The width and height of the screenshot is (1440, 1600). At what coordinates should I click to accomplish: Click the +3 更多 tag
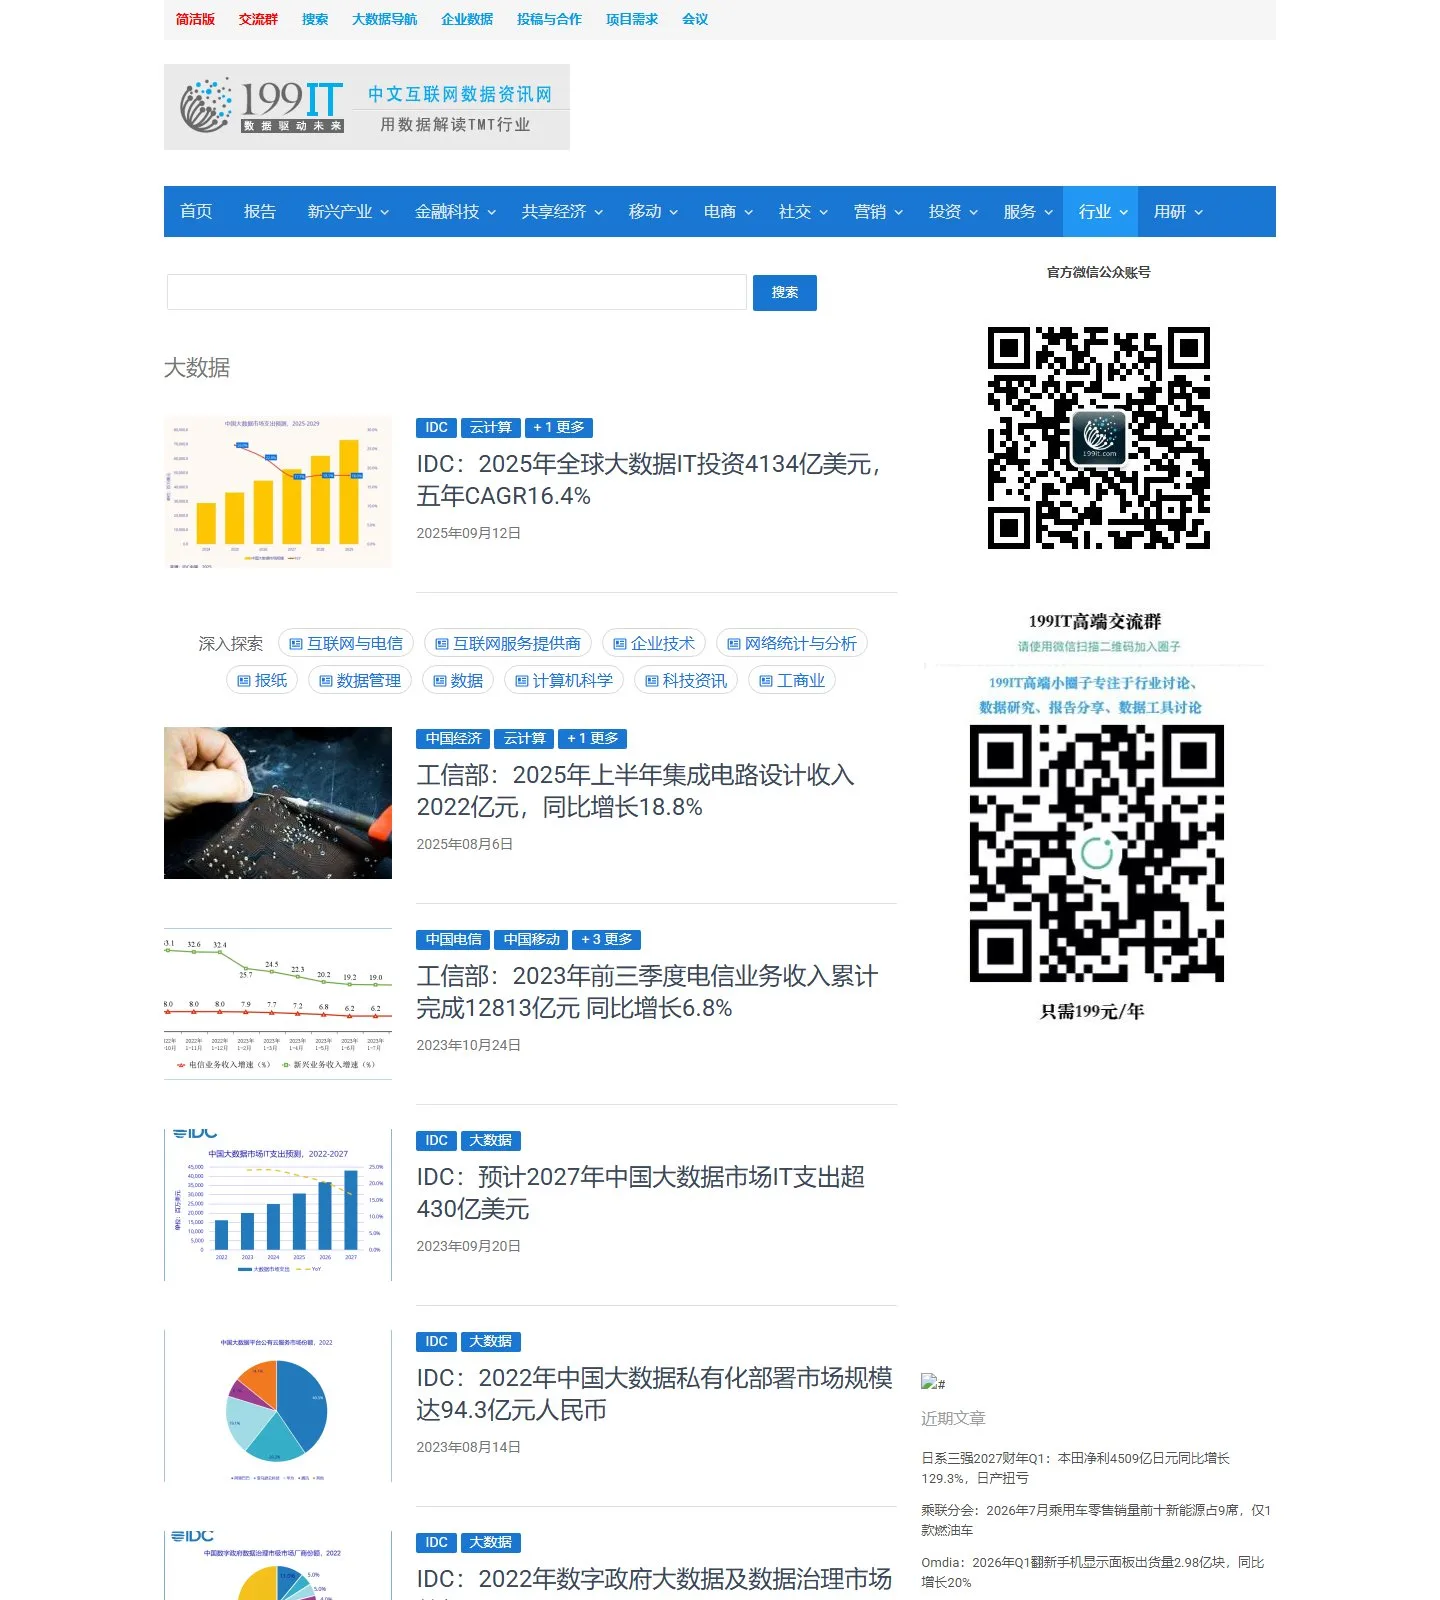(607, 940)
